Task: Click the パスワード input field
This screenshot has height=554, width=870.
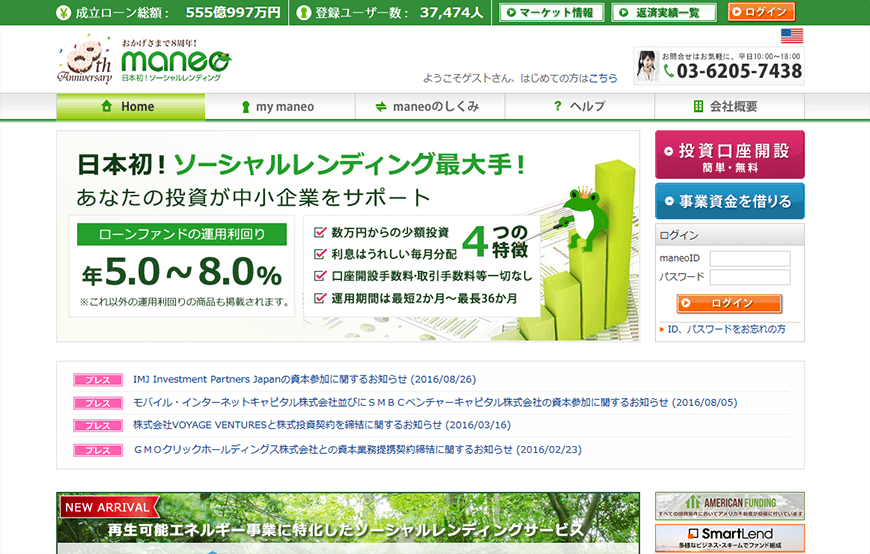Action: 750,277
